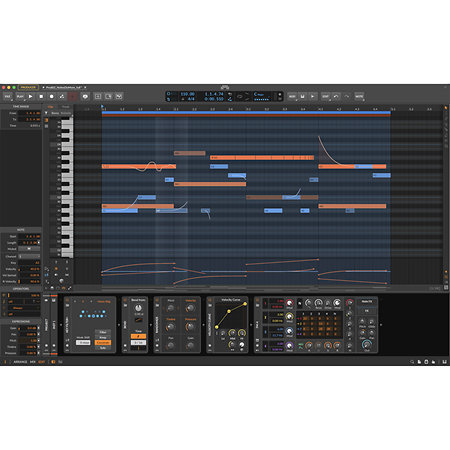Click the rightmost panel icon in bottom bar
450x450 pixels.
444,362
